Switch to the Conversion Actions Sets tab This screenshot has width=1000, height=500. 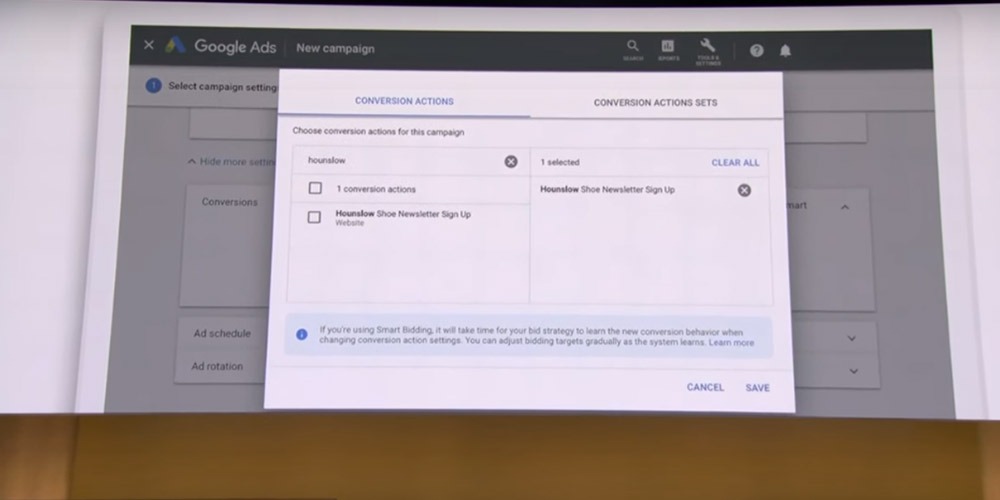tap(656, 102)
